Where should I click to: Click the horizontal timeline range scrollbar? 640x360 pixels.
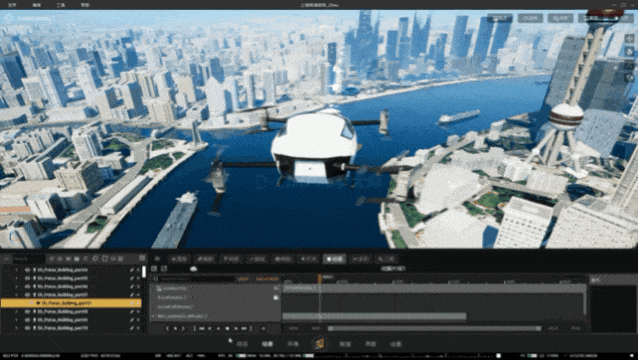coord(434,329)
